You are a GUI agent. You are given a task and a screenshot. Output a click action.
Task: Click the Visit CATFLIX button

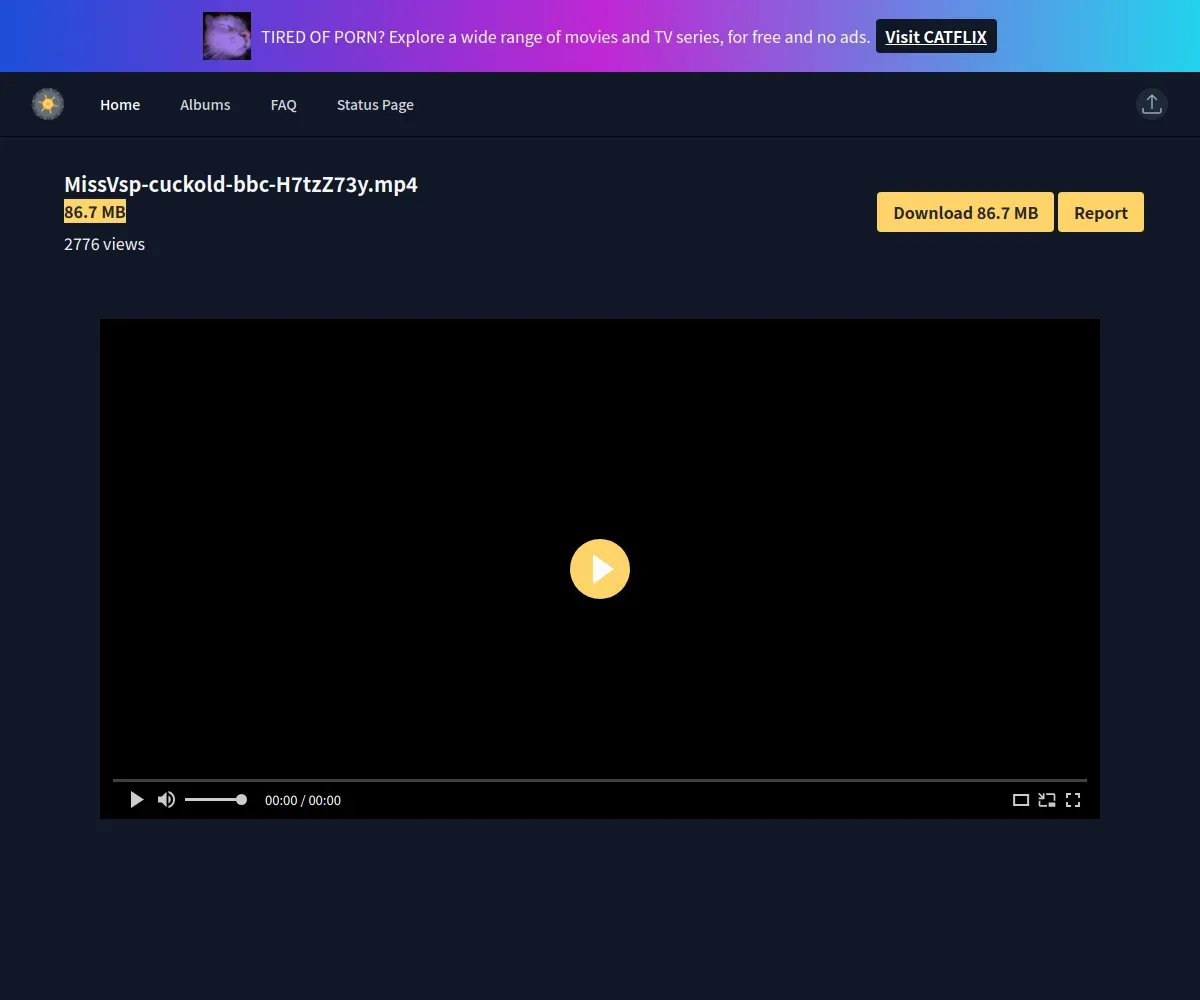pos(936,36)
